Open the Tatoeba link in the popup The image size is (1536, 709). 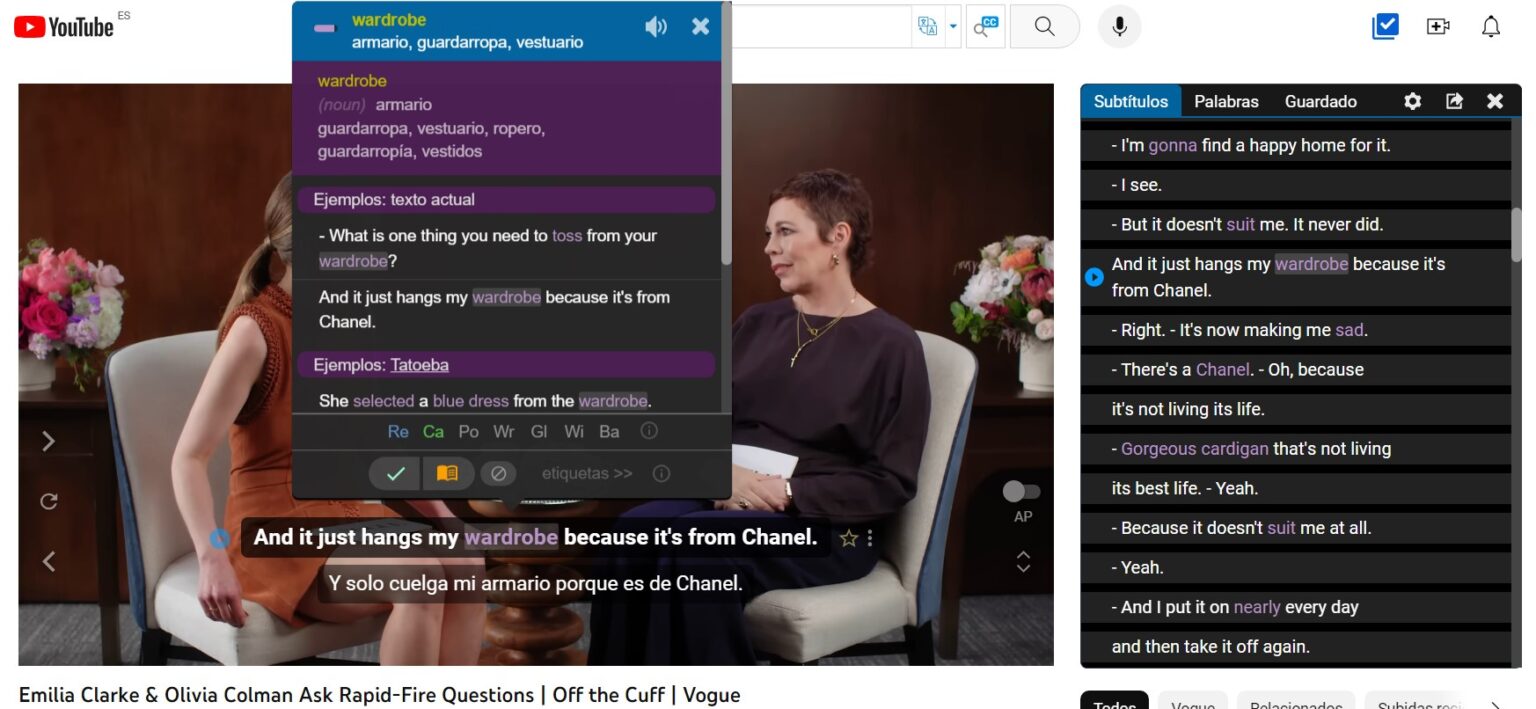[418, 364]
